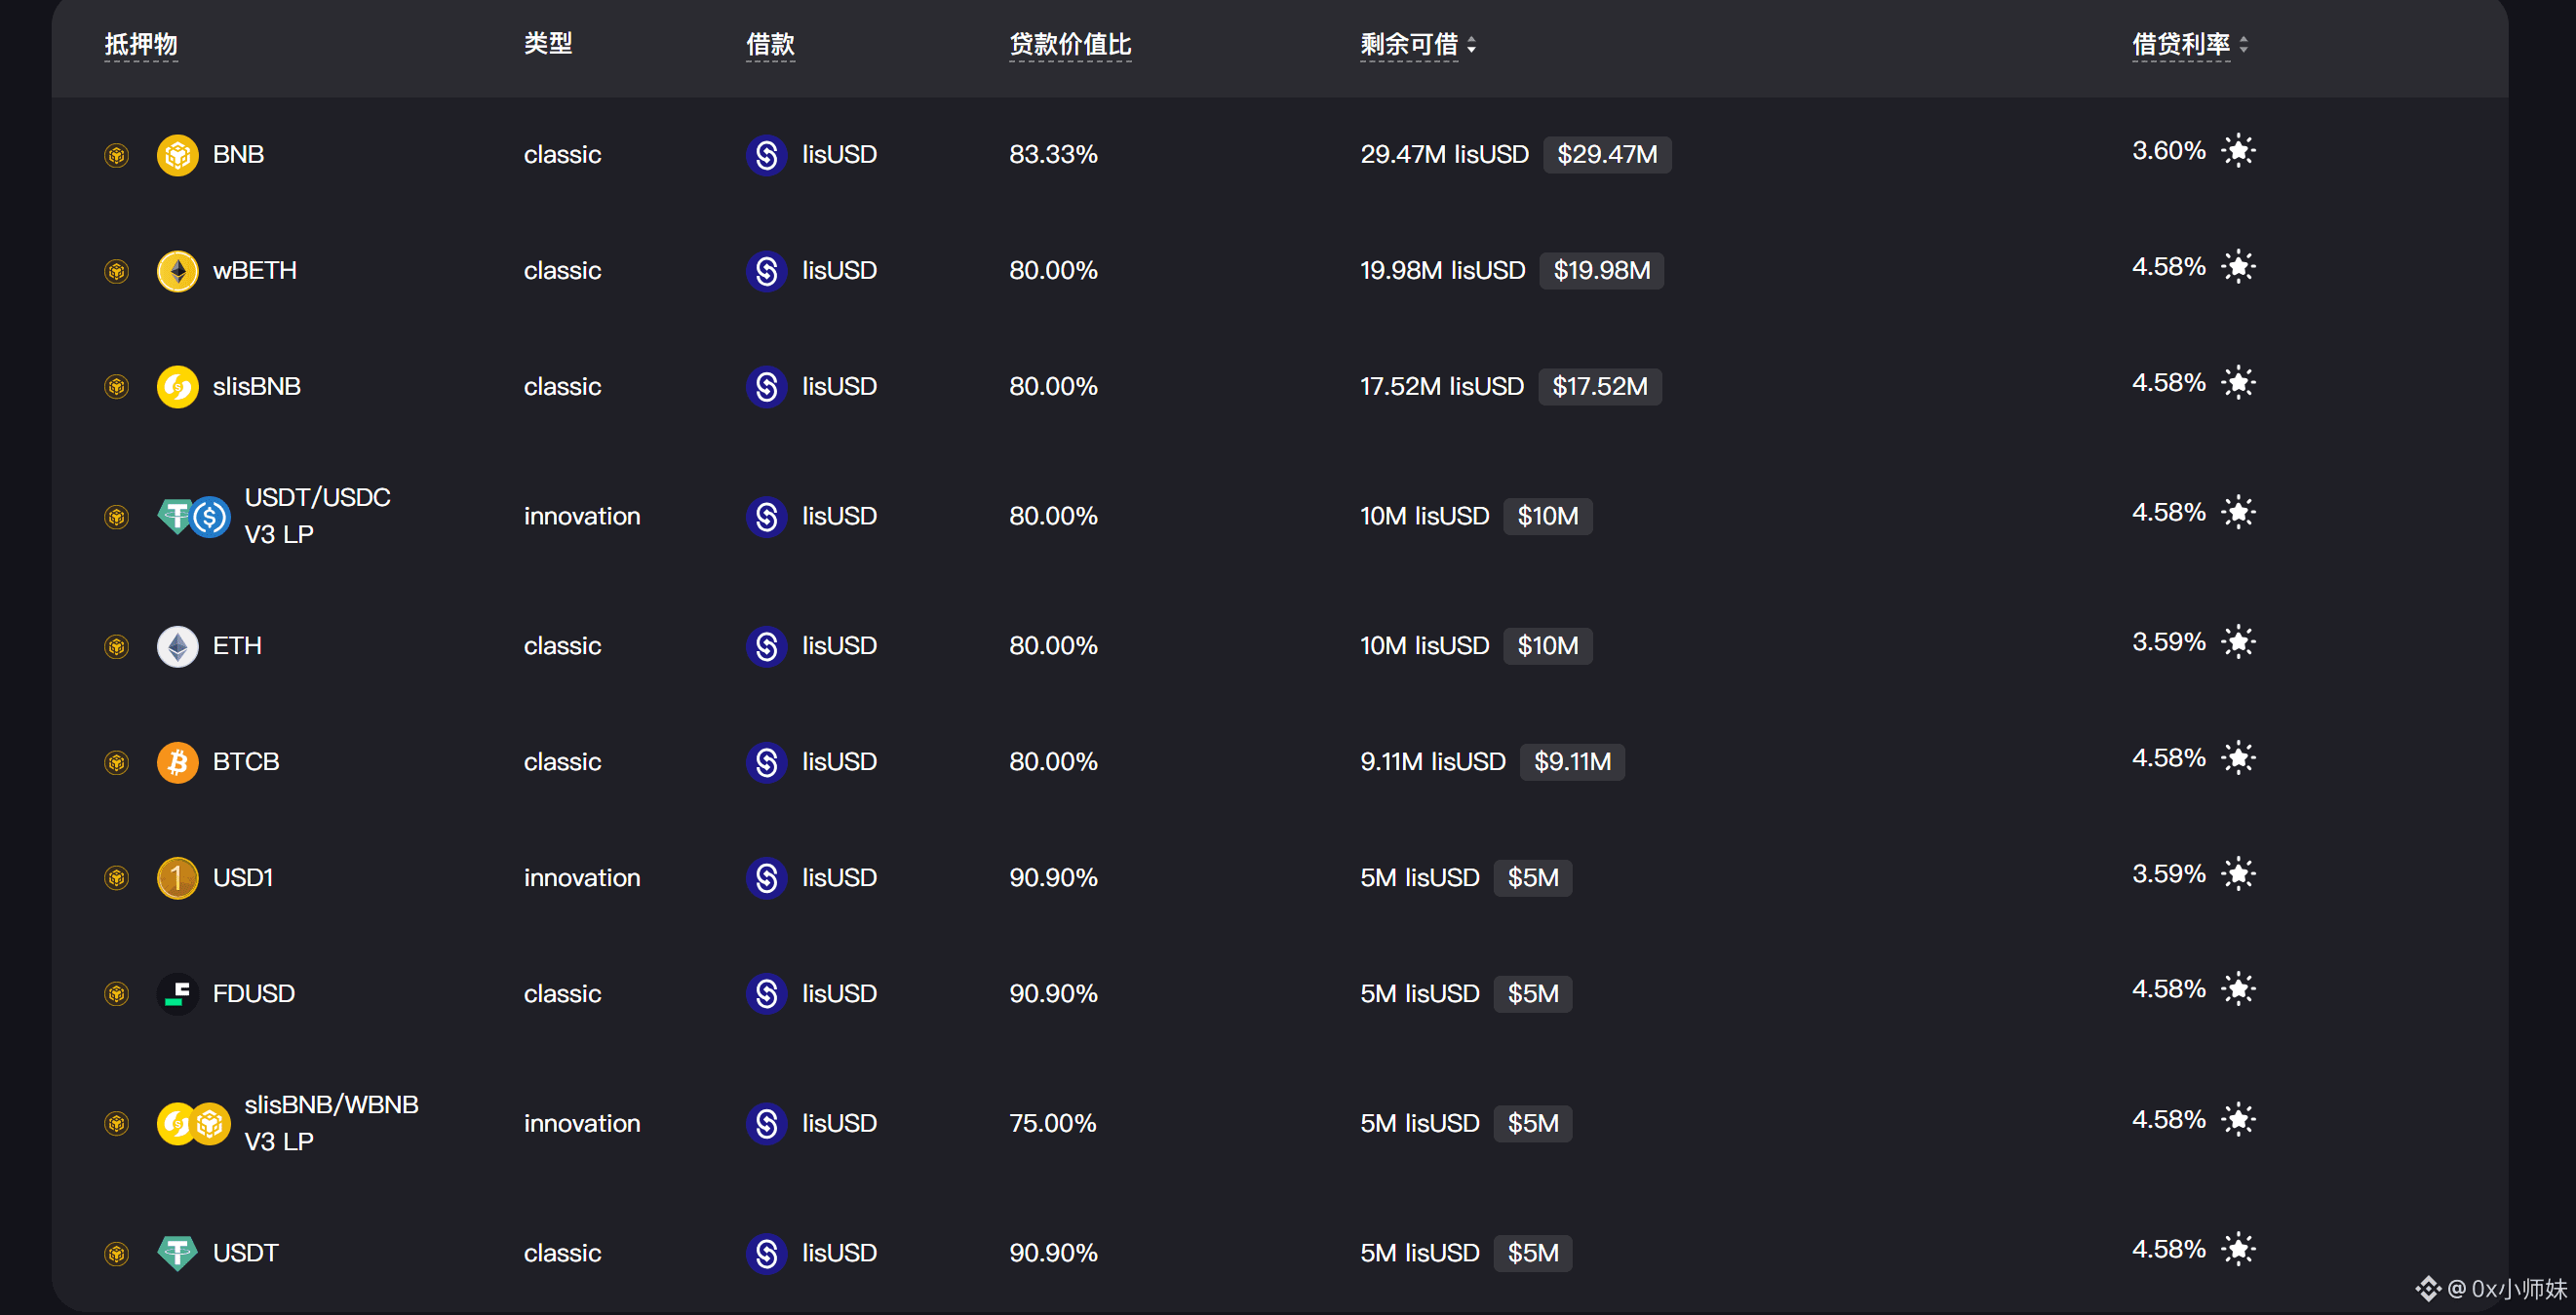The image size is (2576, 1315).
Task: Click the FDUSD token icon
Action: (x=177, y=994)
